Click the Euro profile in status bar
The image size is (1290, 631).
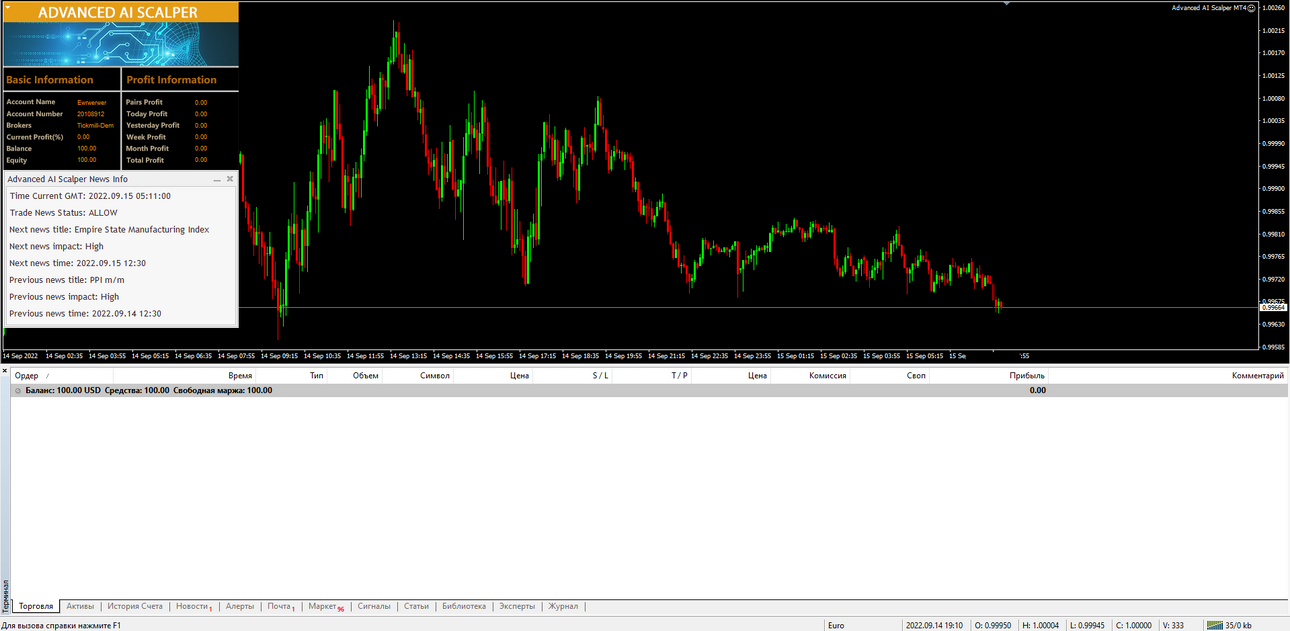click(x=836, y=625)
